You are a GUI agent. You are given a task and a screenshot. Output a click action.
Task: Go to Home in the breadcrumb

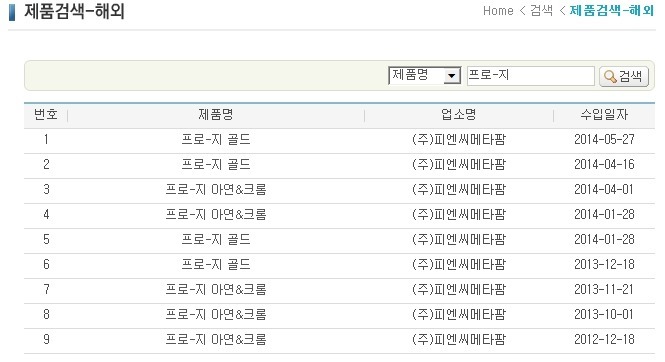point(498,11)
